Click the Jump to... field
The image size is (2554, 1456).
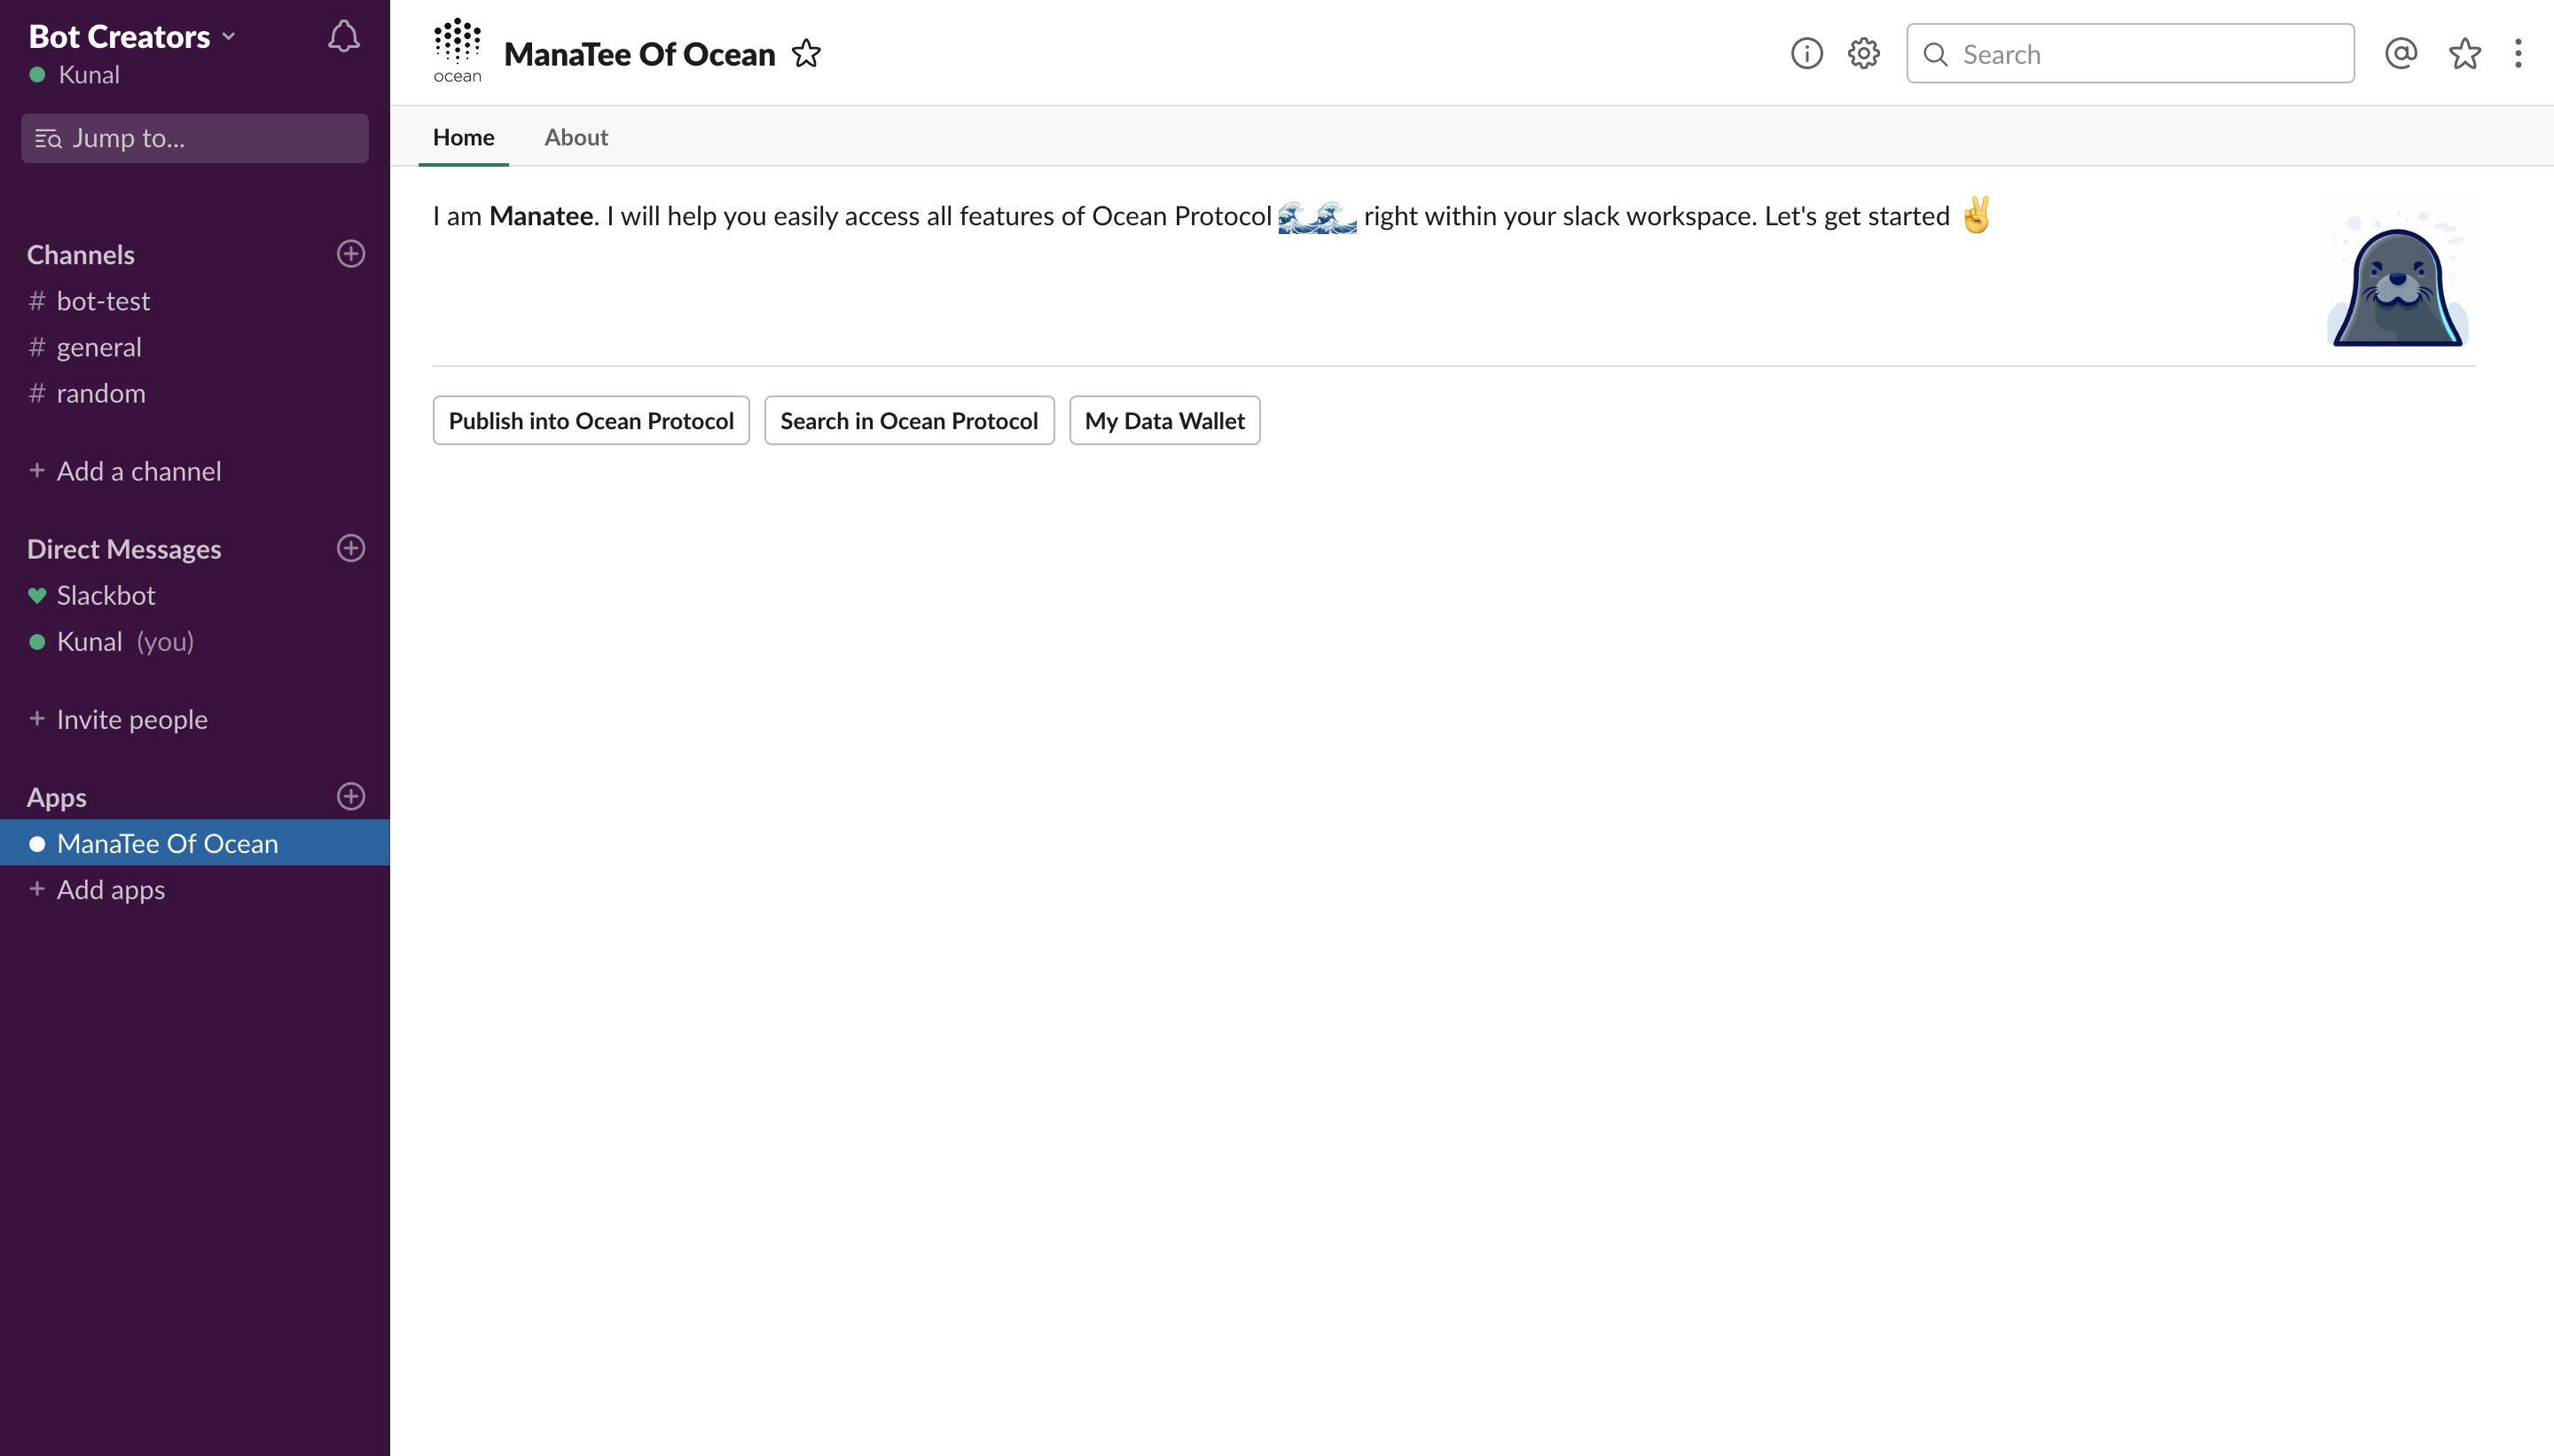pos(195,138)
